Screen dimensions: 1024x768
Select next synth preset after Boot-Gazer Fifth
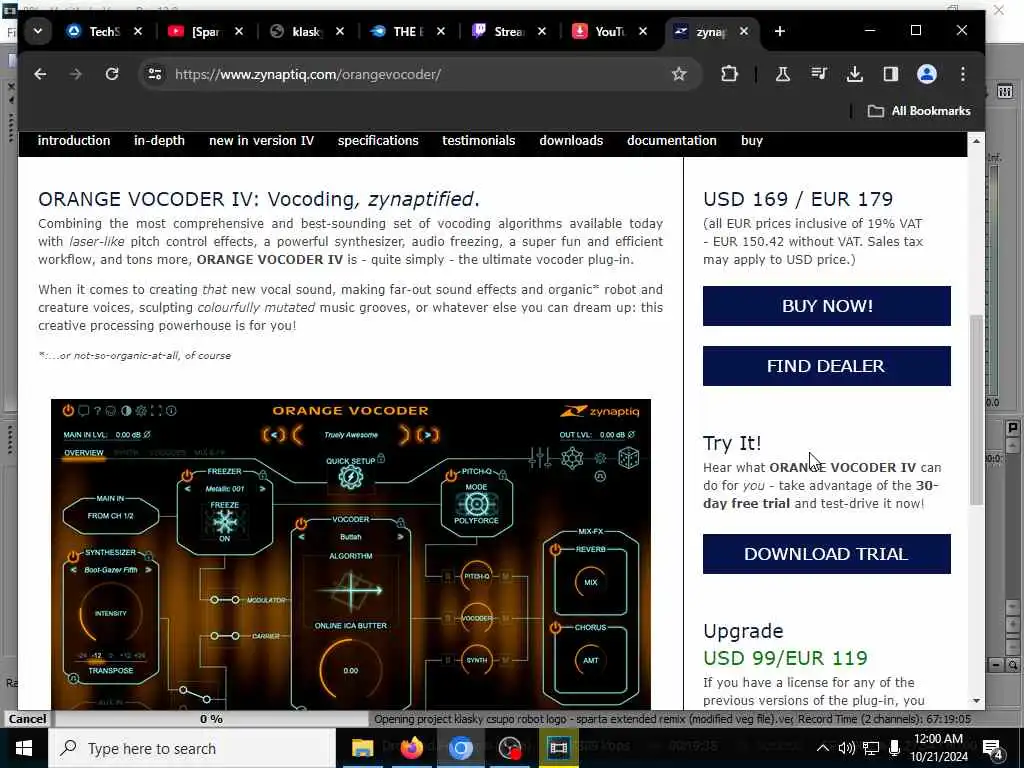tap(148, 570)
